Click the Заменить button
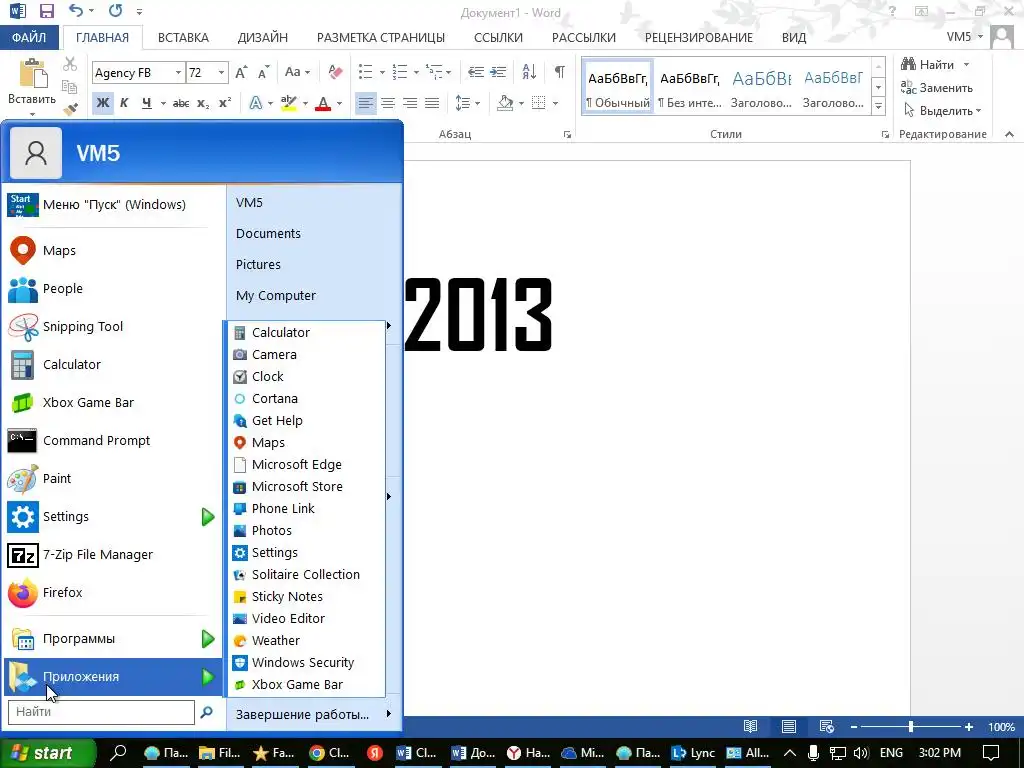The width and height of the screenshot is (1024, 768). [x=937, y=88]
